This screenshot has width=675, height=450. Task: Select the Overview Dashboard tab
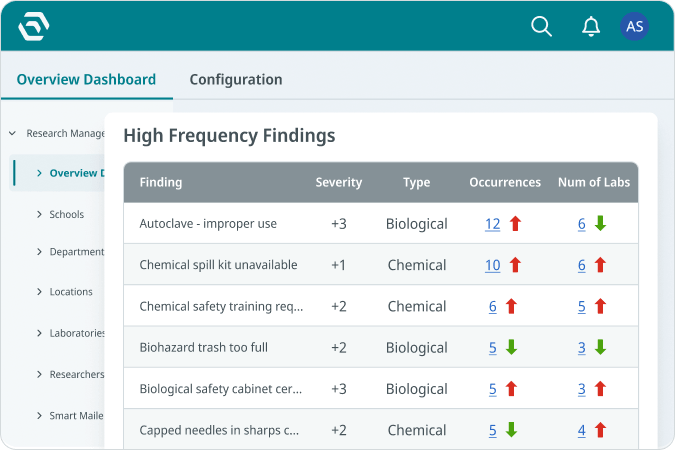coord(86,80)
